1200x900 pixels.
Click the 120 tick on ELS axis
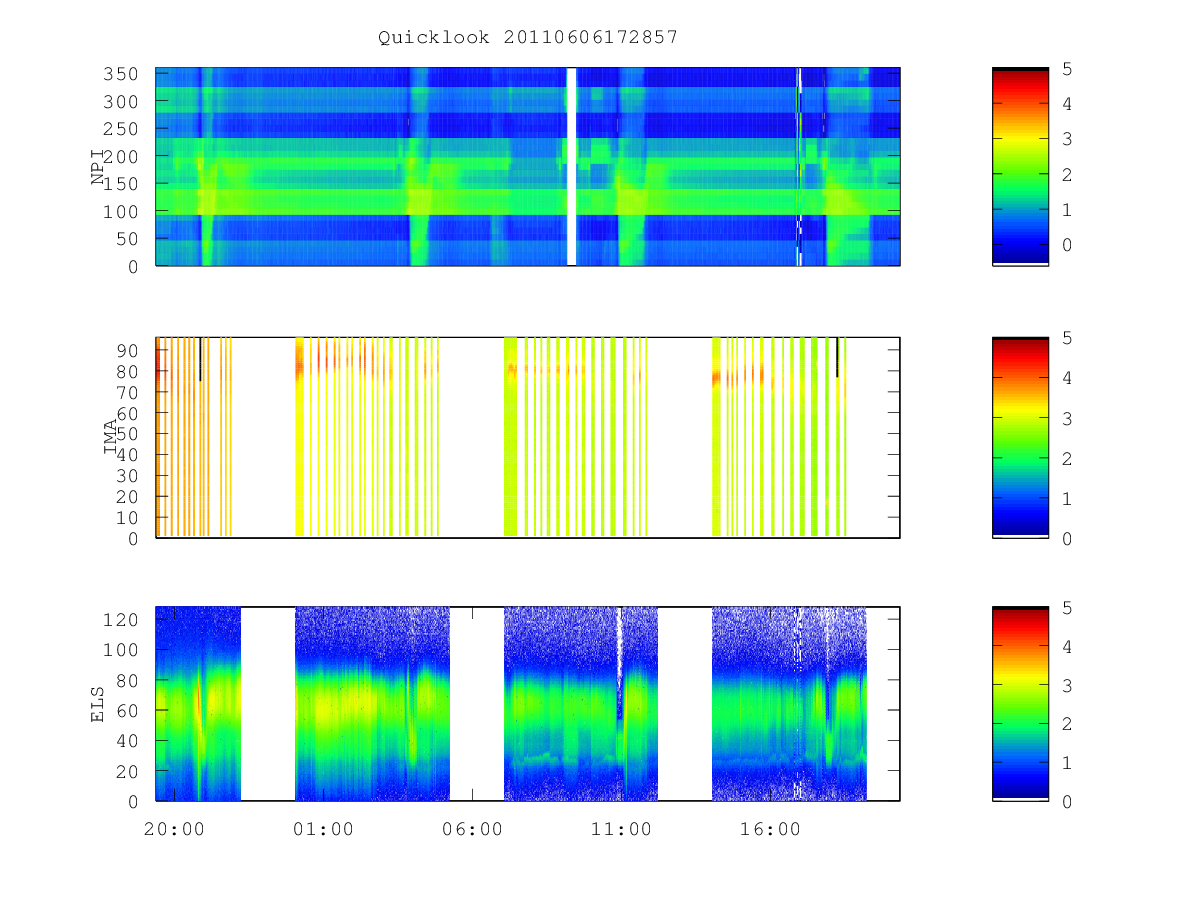[121, 620]
